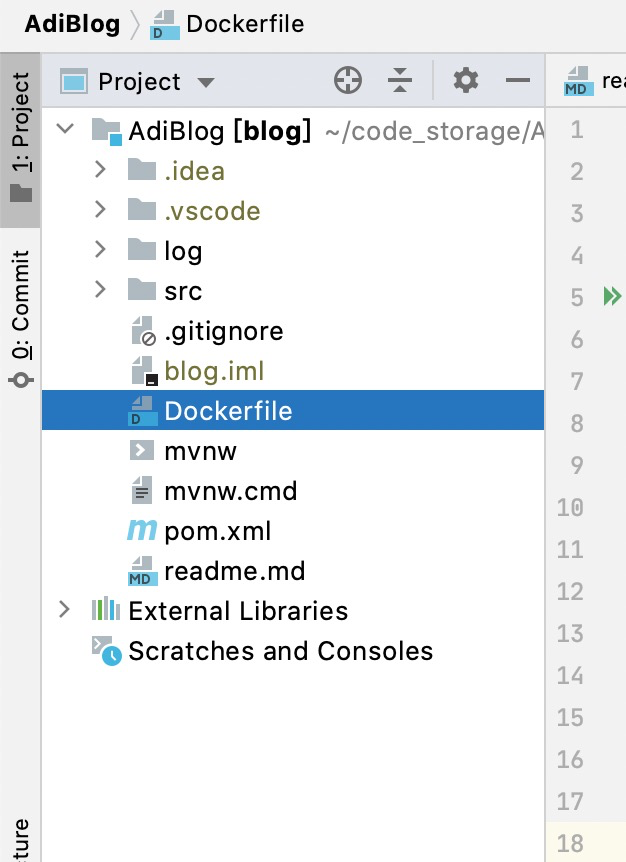Expand External Libraries node
This screenshot has height=862, width=626.
click(65, 610)
